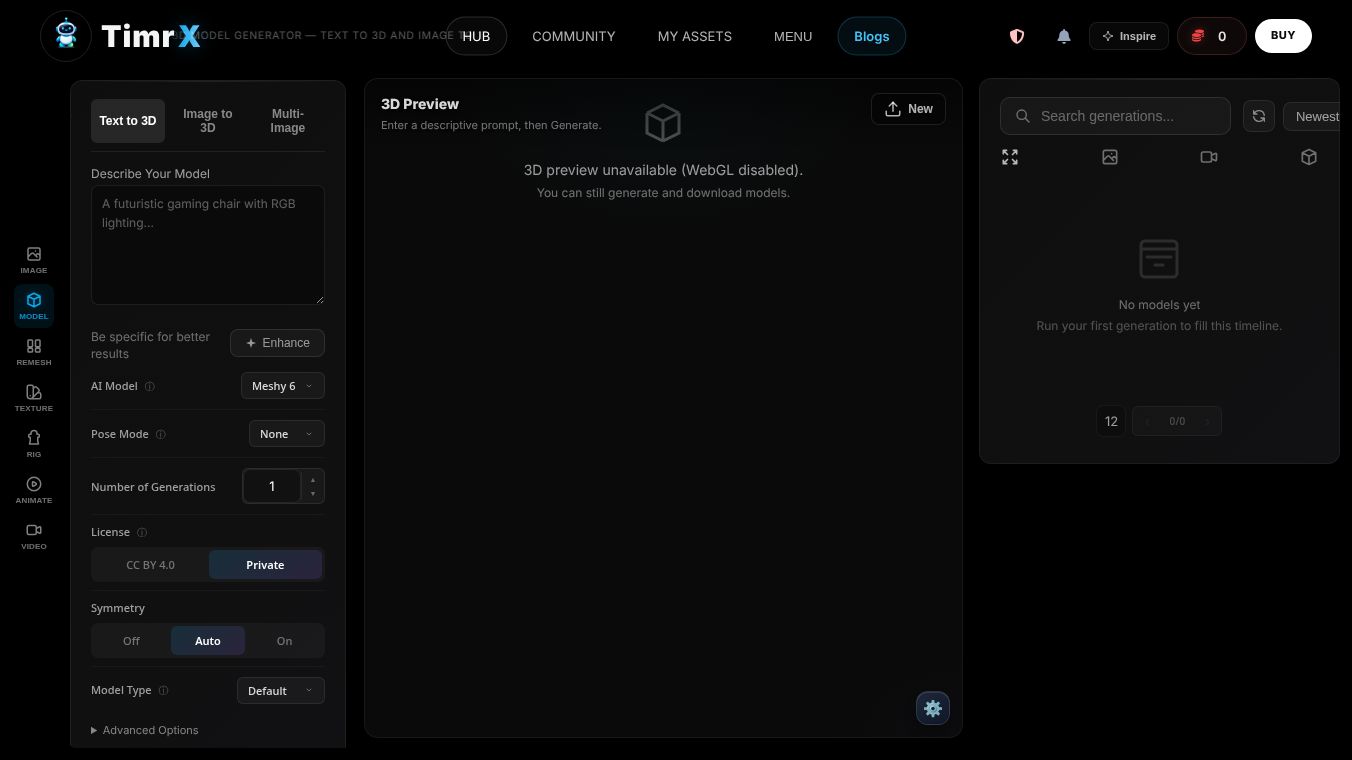Select the RIG tool

[33, 444]
